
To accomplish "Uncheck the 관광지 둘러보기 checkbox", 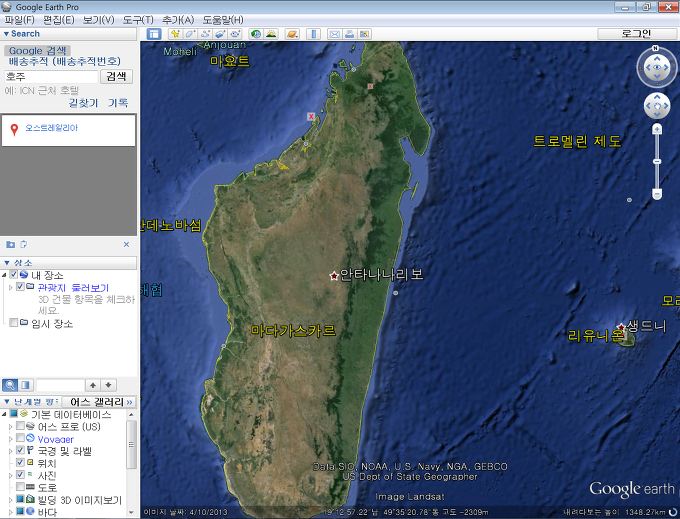I will 20,287.
